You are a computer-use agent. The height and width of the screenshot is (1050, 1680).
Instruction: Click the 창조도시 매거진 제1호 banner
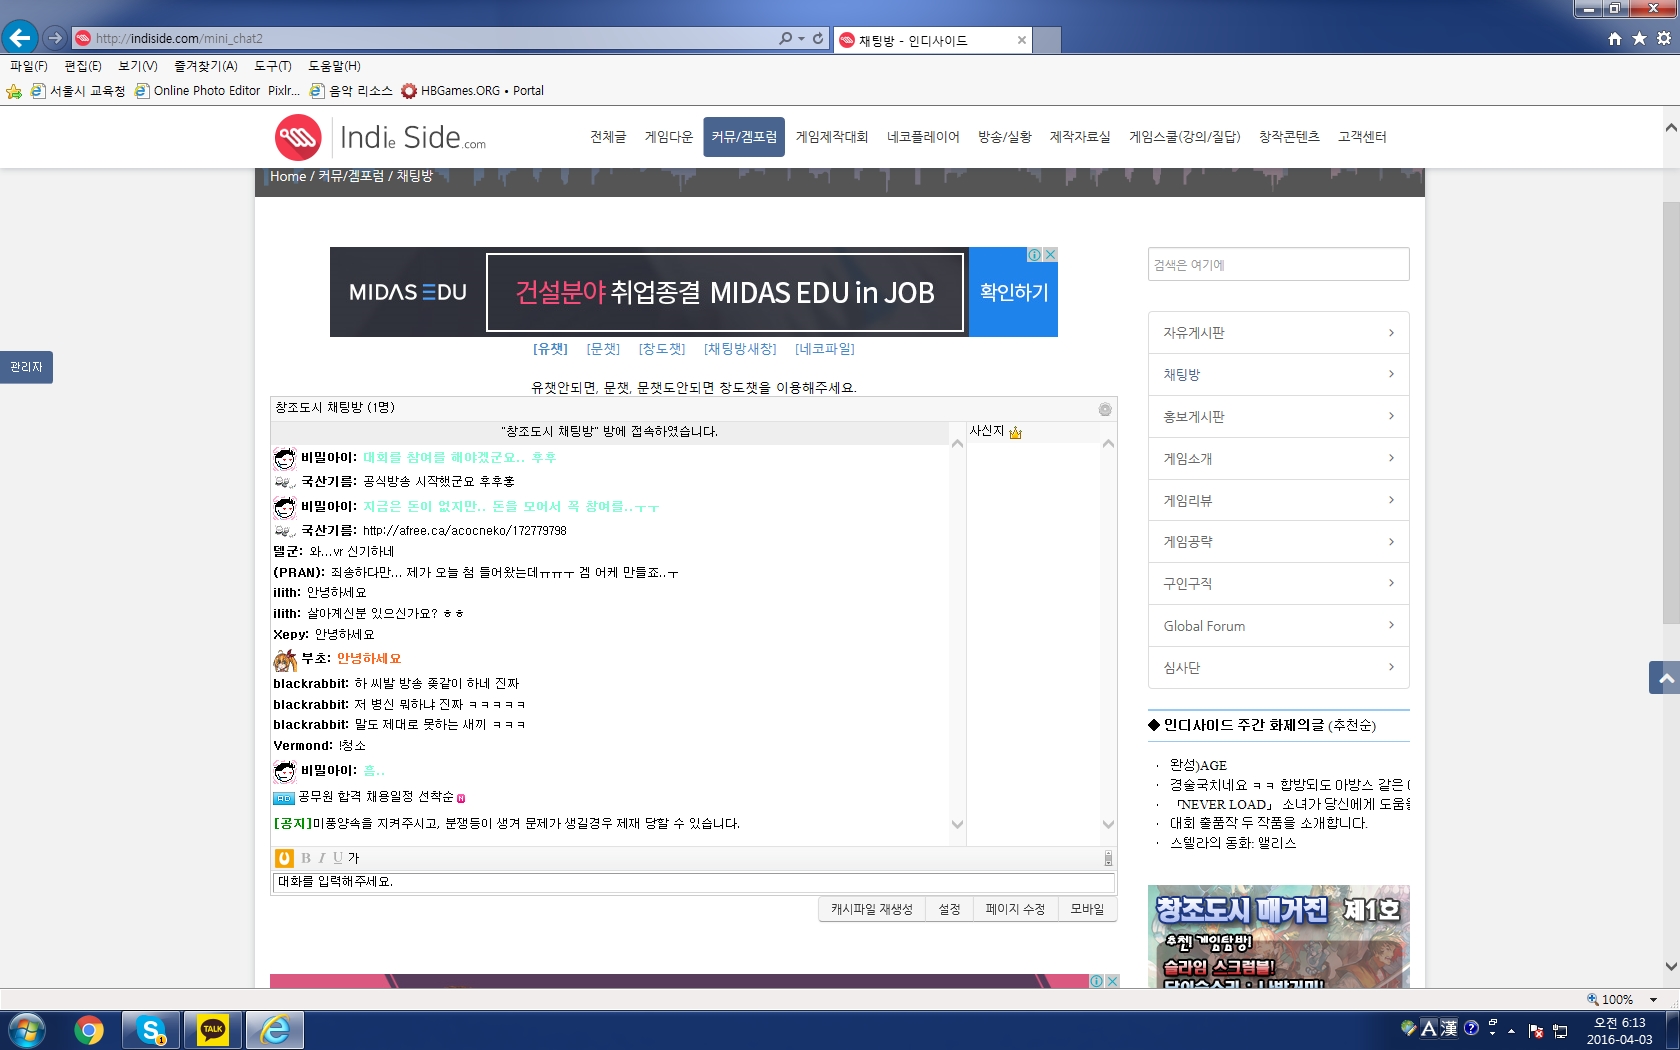[1279, 937]
